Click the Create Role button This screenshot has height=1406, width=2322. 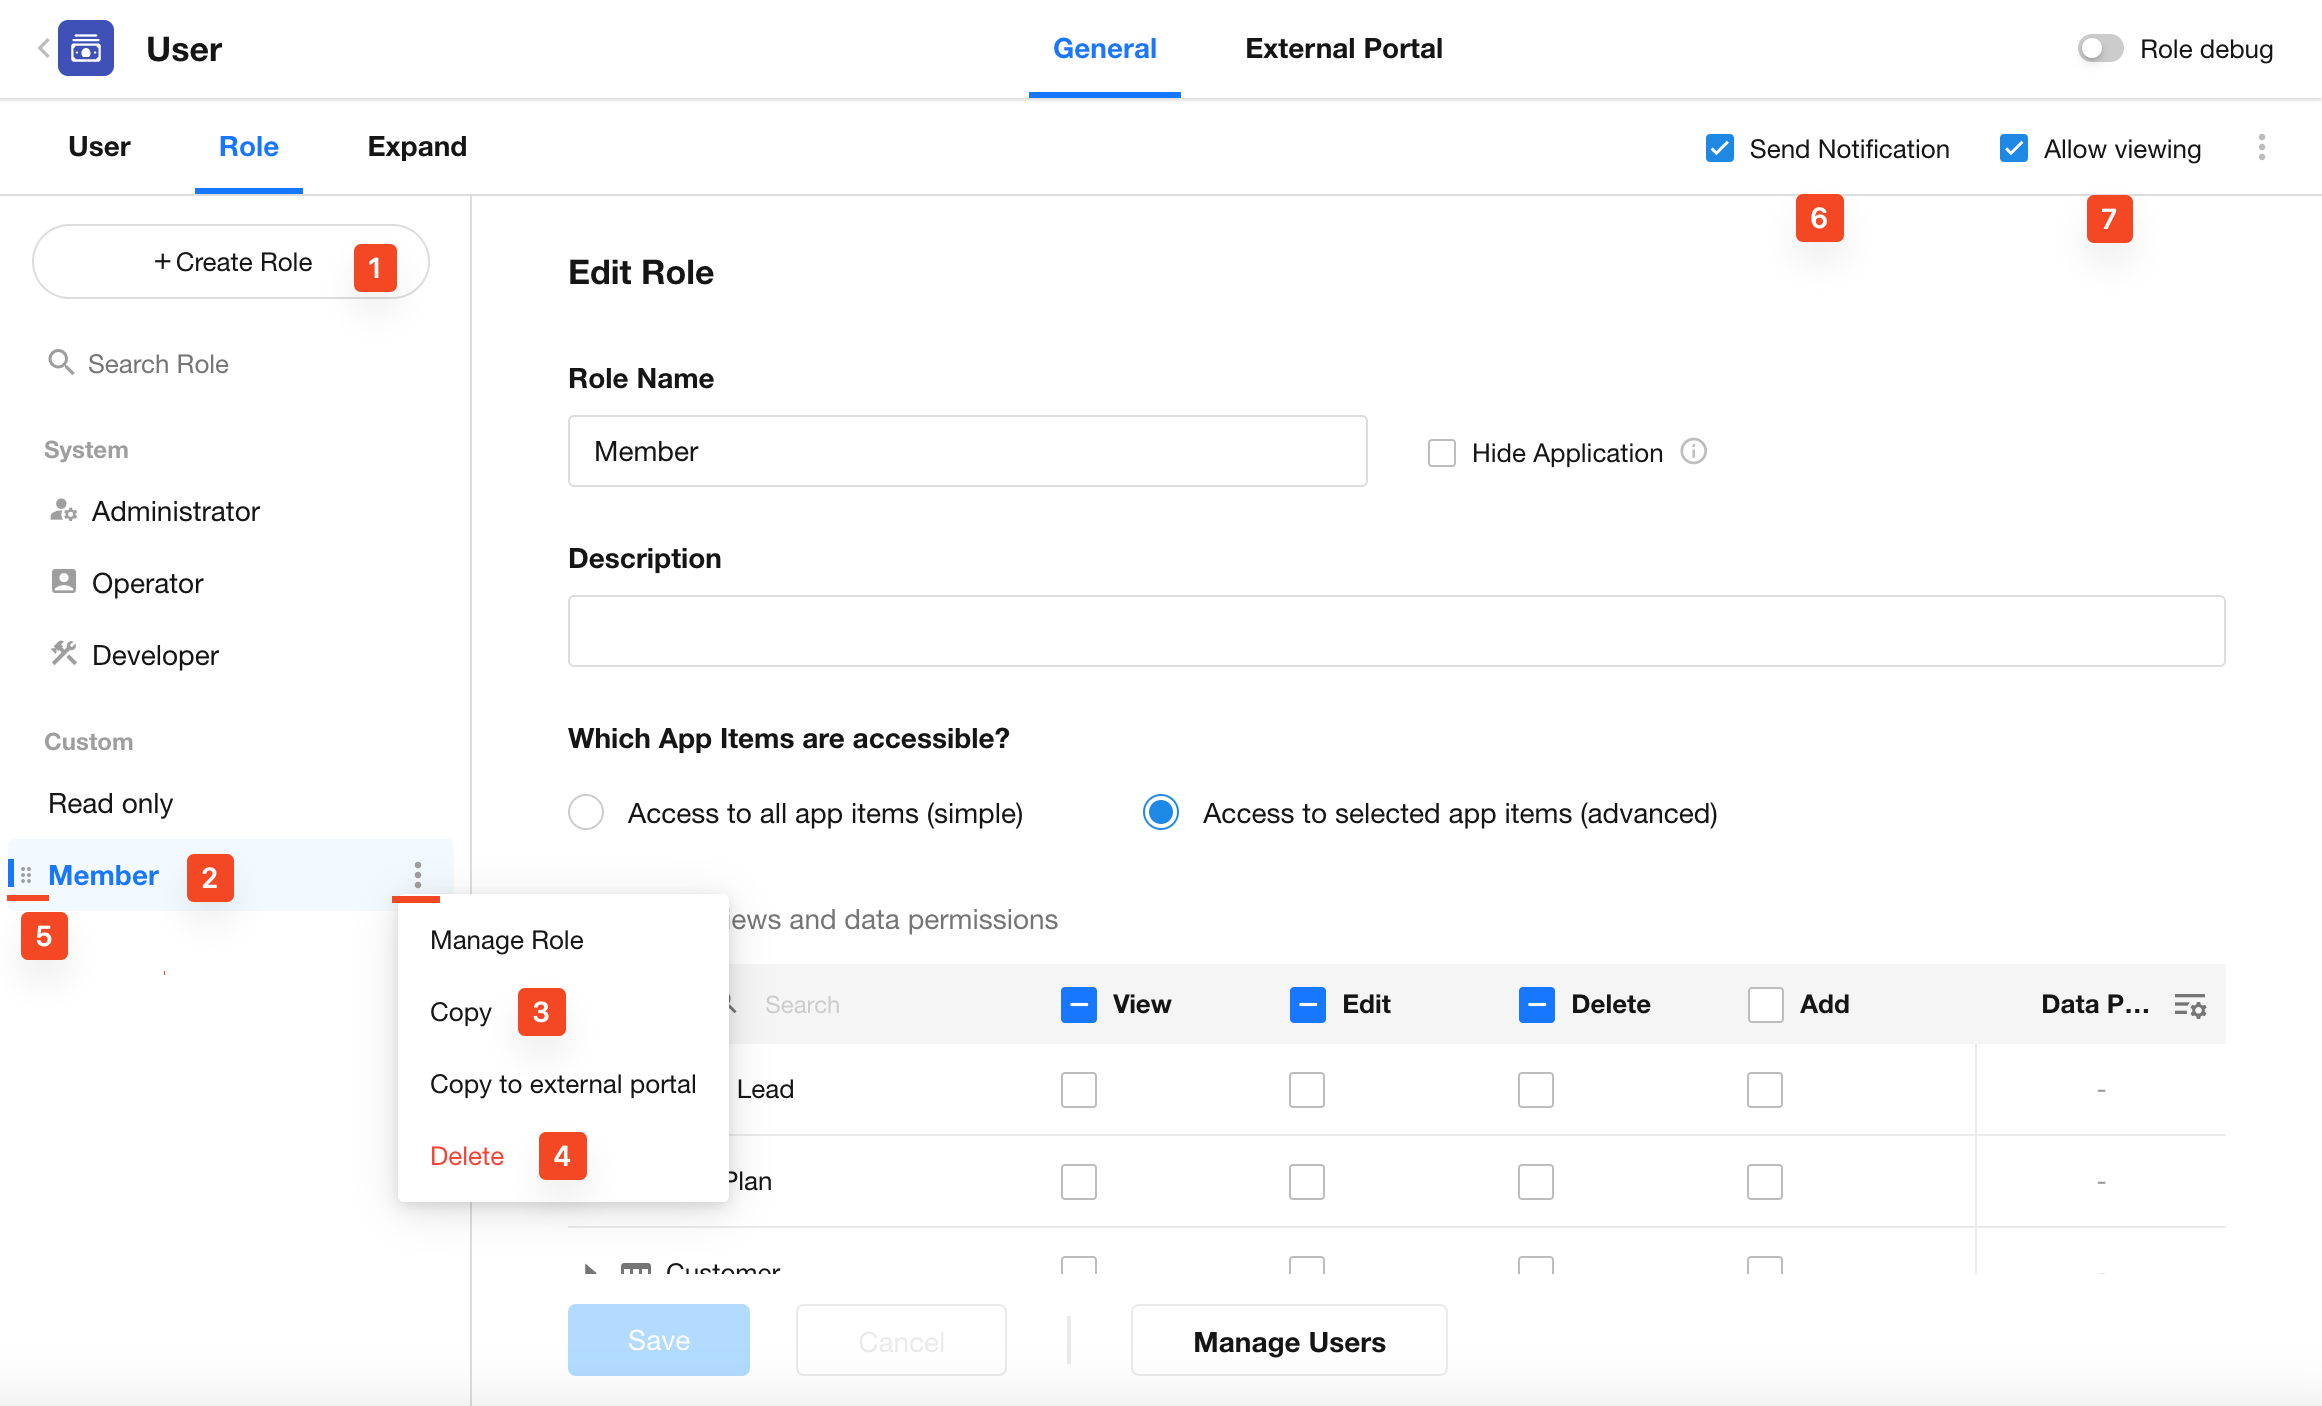[231, 262]
